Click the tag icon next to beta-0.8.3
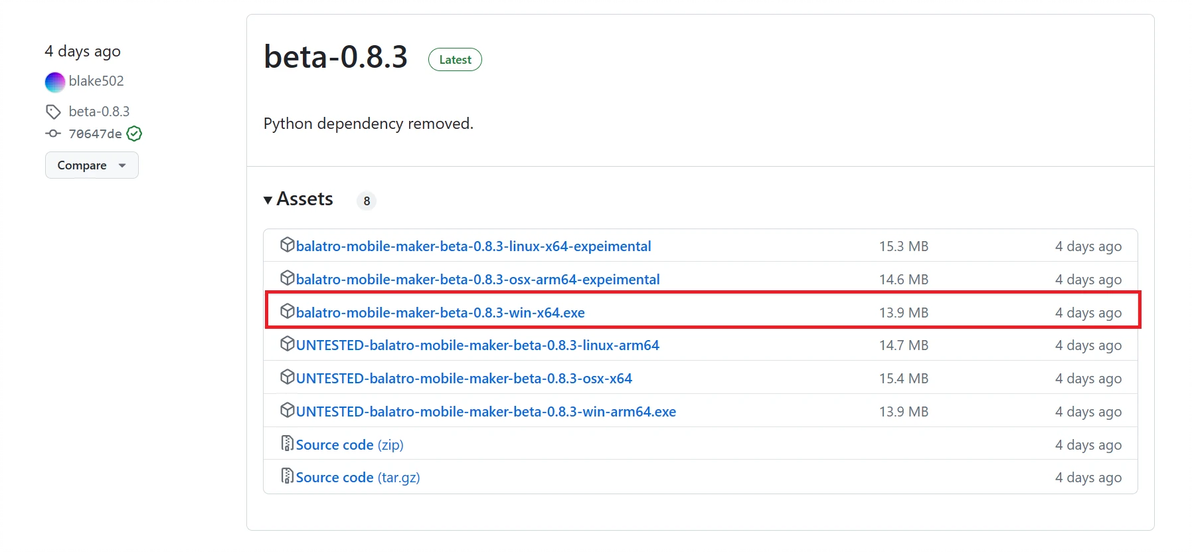Viewport: 1192px width, 552px height. point(53,112)
